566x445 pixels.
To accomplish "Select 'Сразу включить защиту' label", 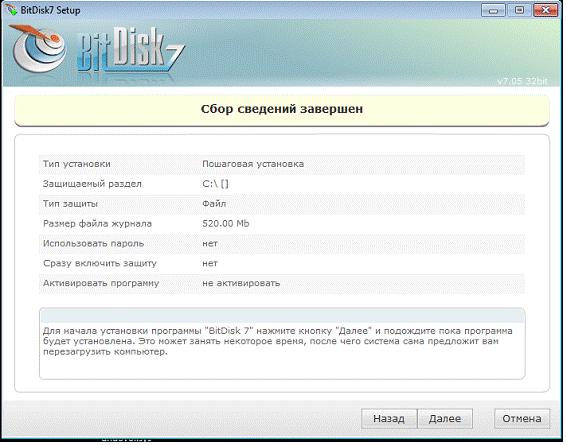I will click(x=100, y=263).
